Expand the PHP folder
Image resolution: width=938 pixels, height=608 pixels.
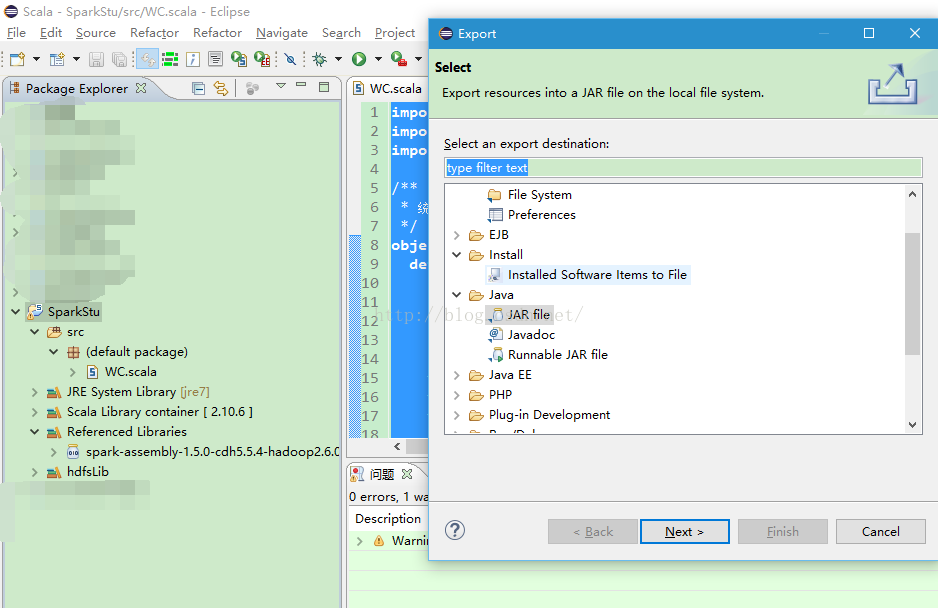pos(457,395)
